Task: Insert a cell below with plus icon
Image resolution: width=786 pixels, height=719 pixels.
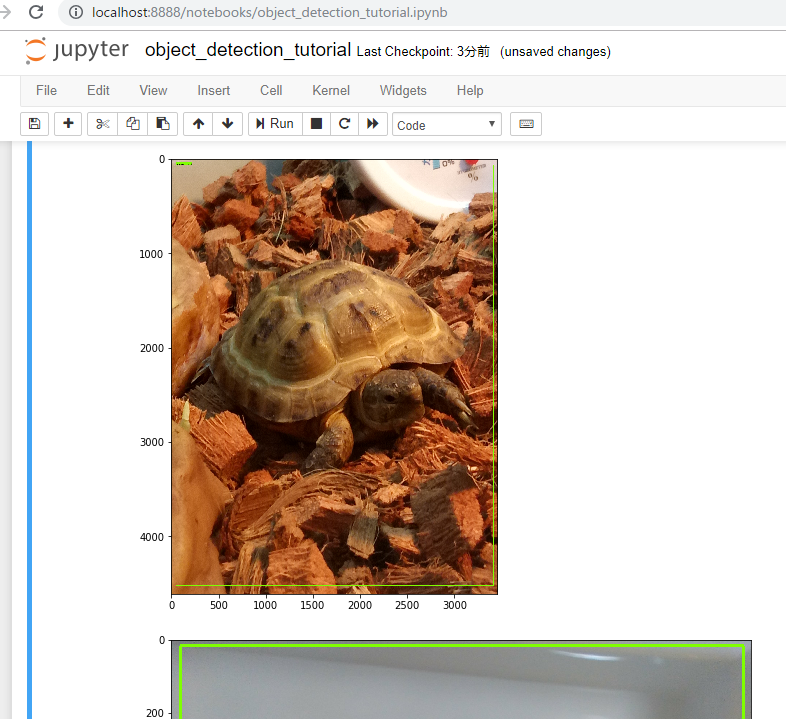Action: point(68,124)
